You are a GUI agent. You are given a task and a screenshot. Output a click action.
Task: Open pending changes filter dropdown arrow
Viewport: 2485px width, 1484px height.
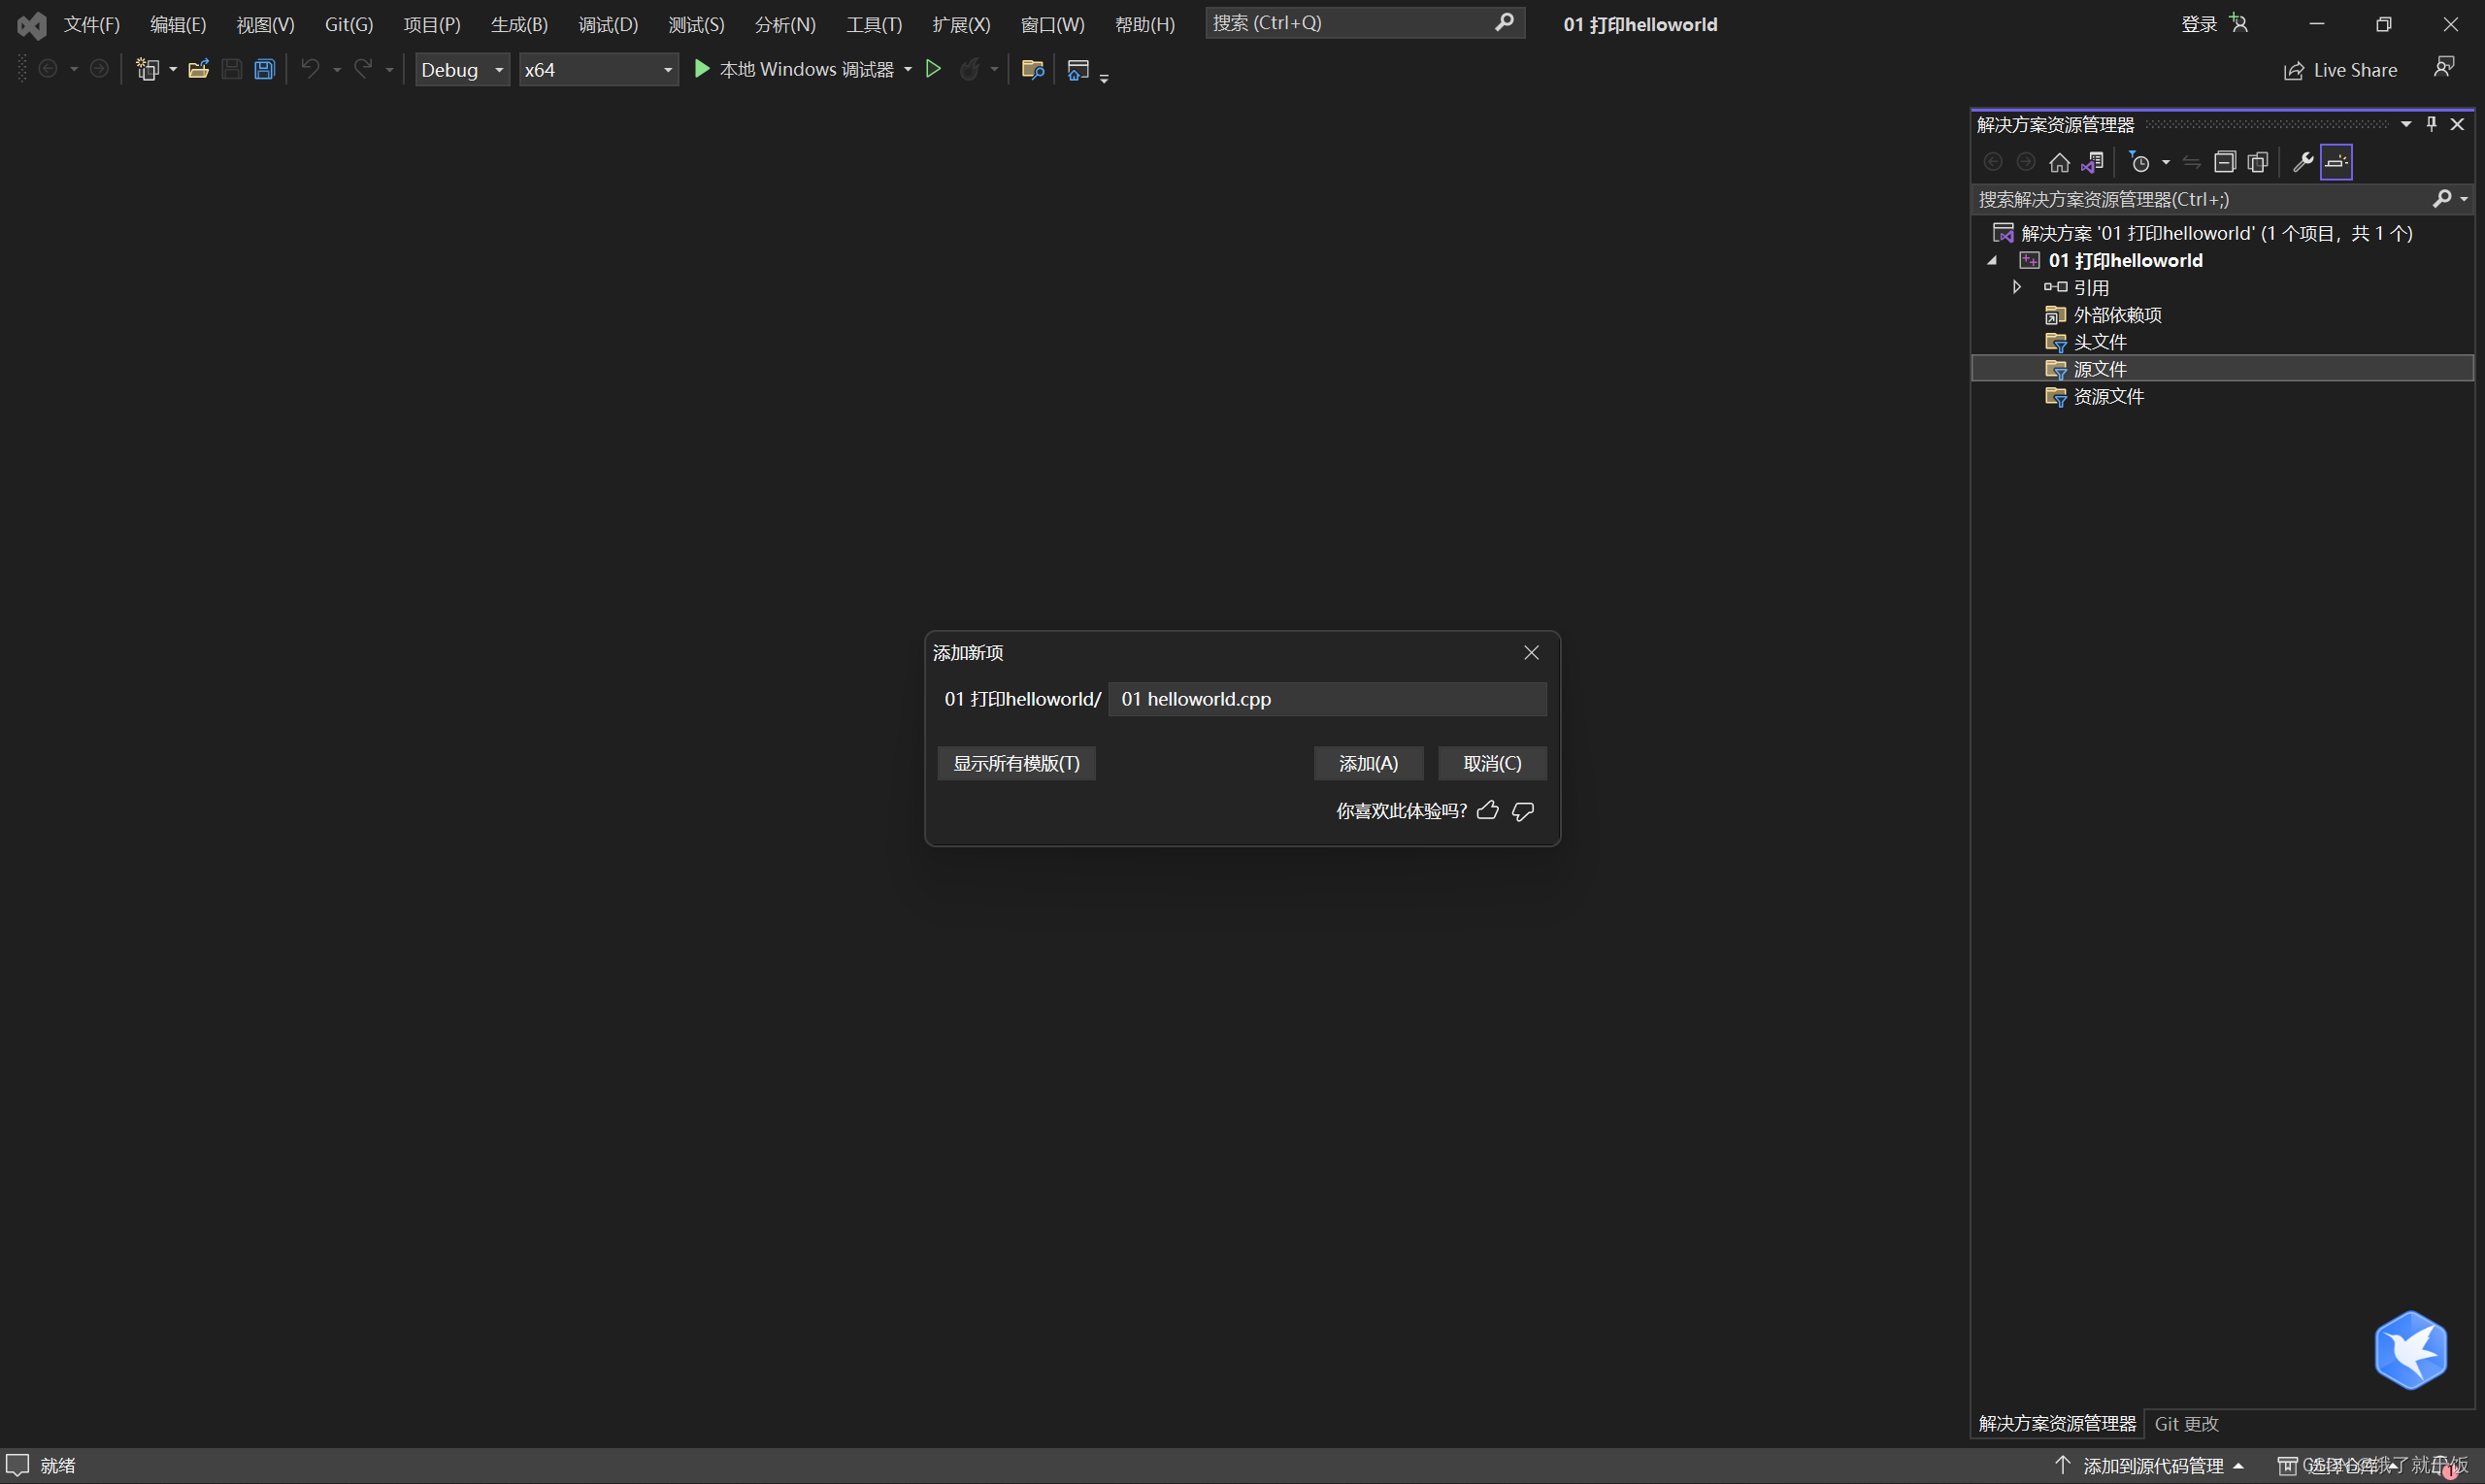tap(2165, 162)
